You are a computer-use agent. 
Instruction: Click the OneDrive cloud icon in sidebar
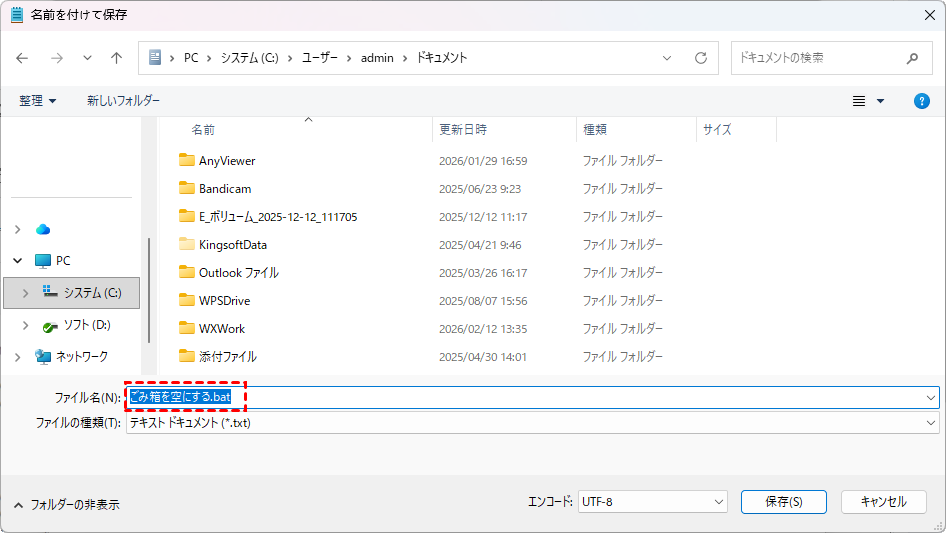(x=43, y=229)
